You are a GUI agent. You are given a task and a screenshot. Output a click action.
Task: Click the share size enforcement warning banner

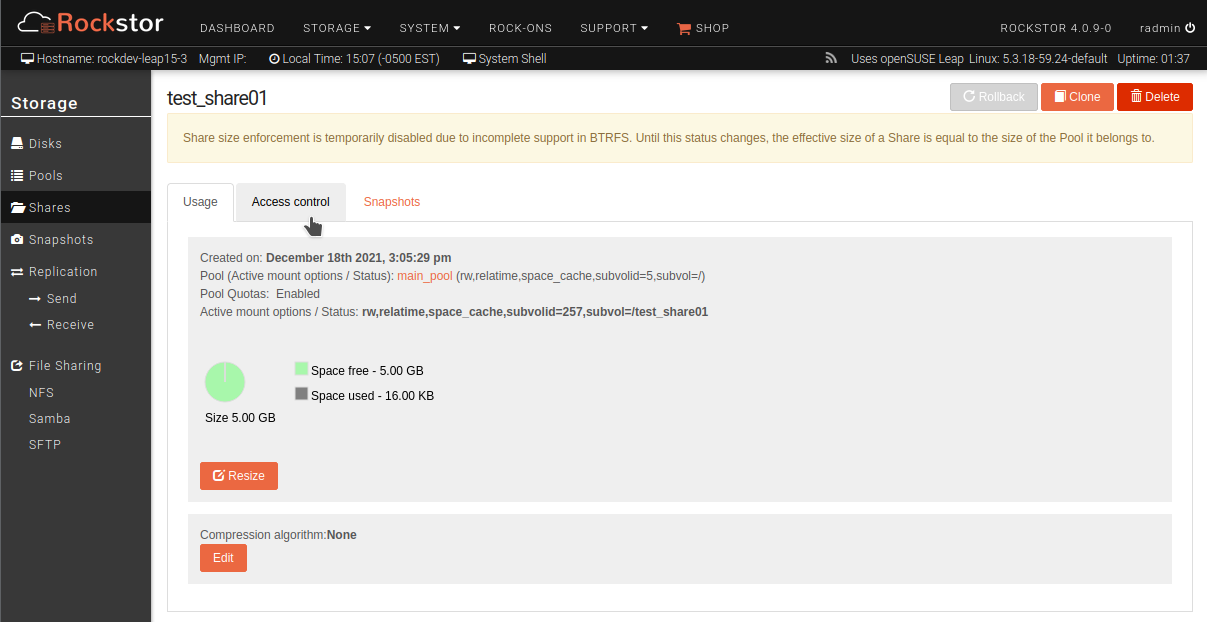(x=680, y=138)
